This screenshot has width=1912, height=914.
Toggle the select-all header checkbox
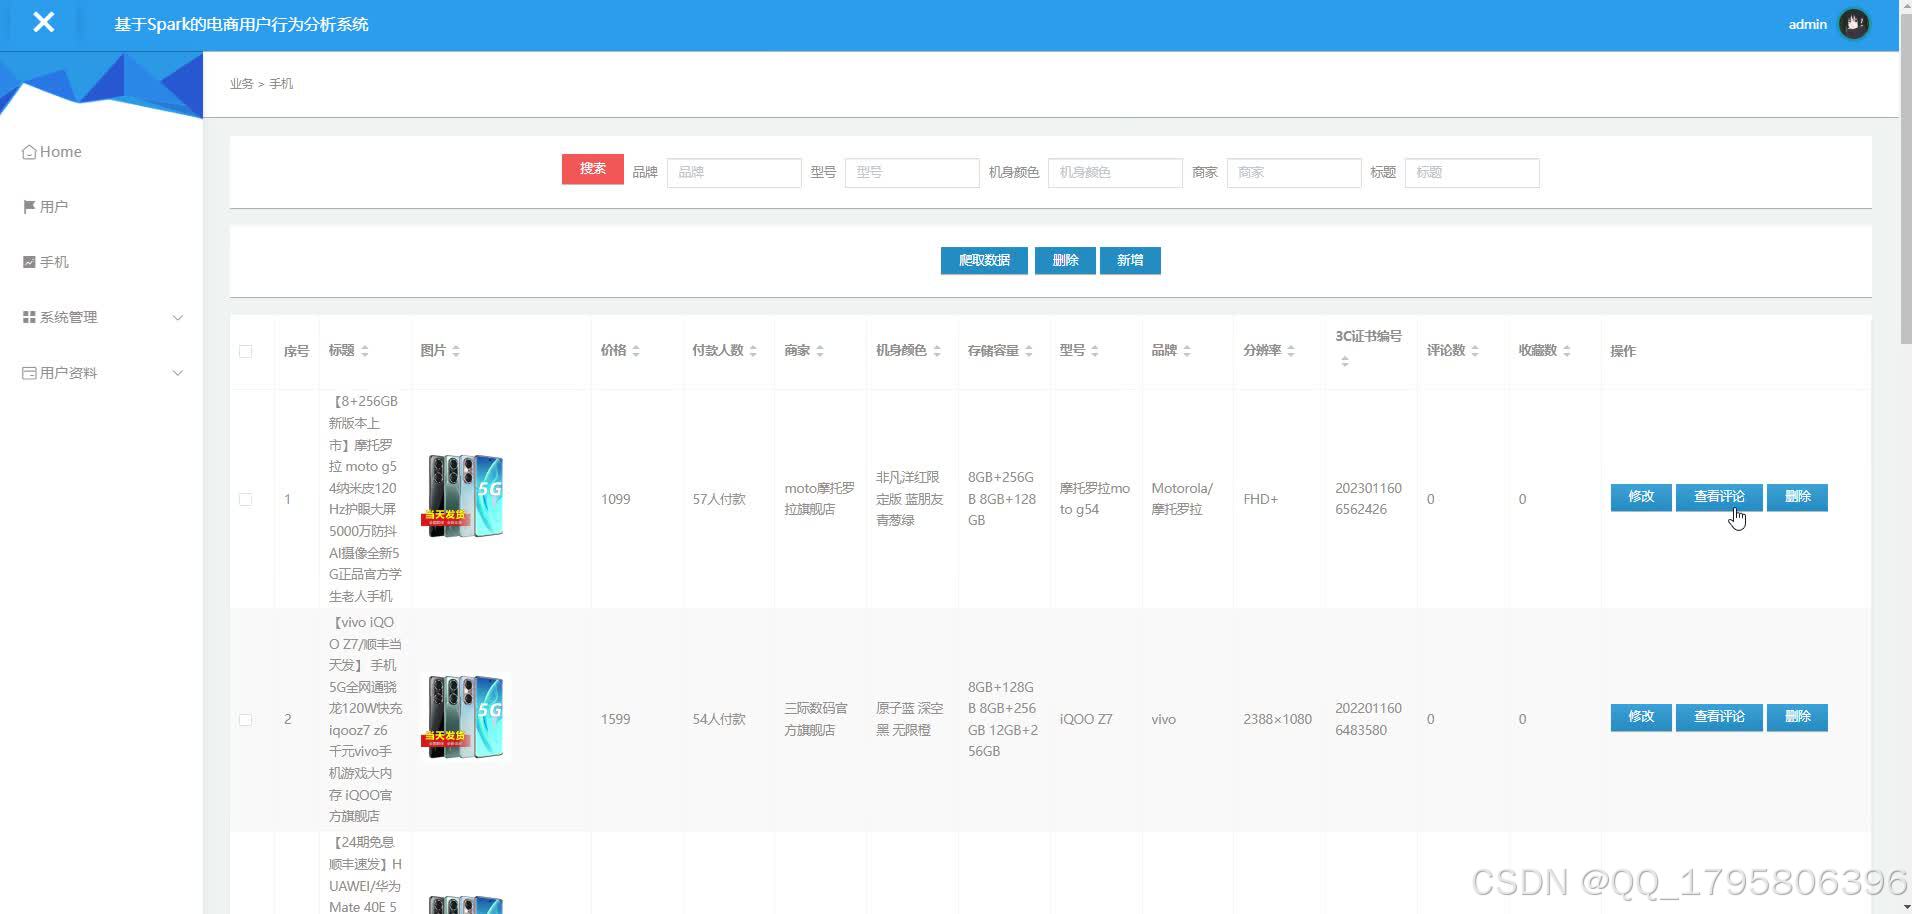click(246, 351)
